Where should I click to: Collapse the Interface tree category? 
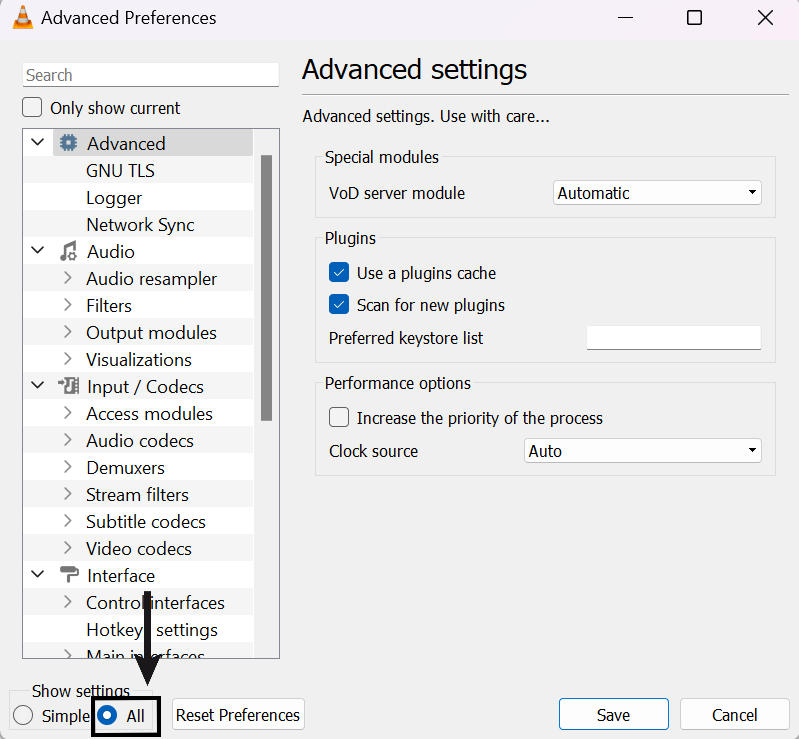pyautogui.click(x=38, y=574)
